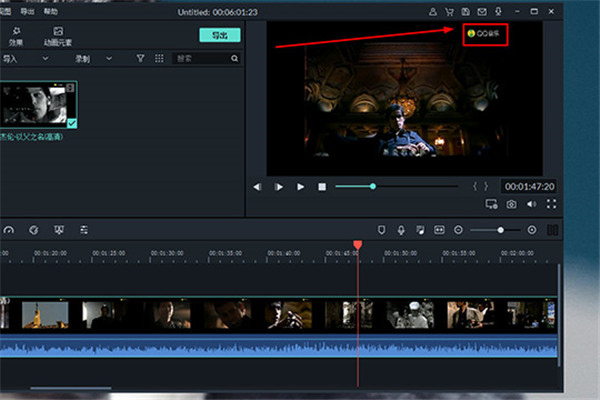600x400 pixels.
Task: Click the green 导出 export button
Action: coord(219,35)
